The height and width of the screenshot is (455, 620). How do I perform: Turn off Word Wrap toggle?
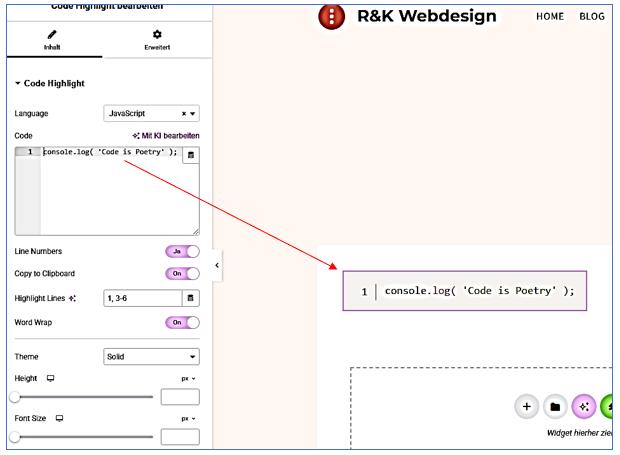(x=182, y=323)
